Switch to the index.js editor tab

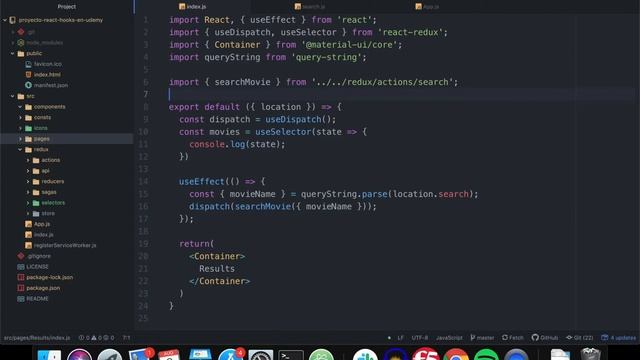pyautogui.click(x=192, y=7)
